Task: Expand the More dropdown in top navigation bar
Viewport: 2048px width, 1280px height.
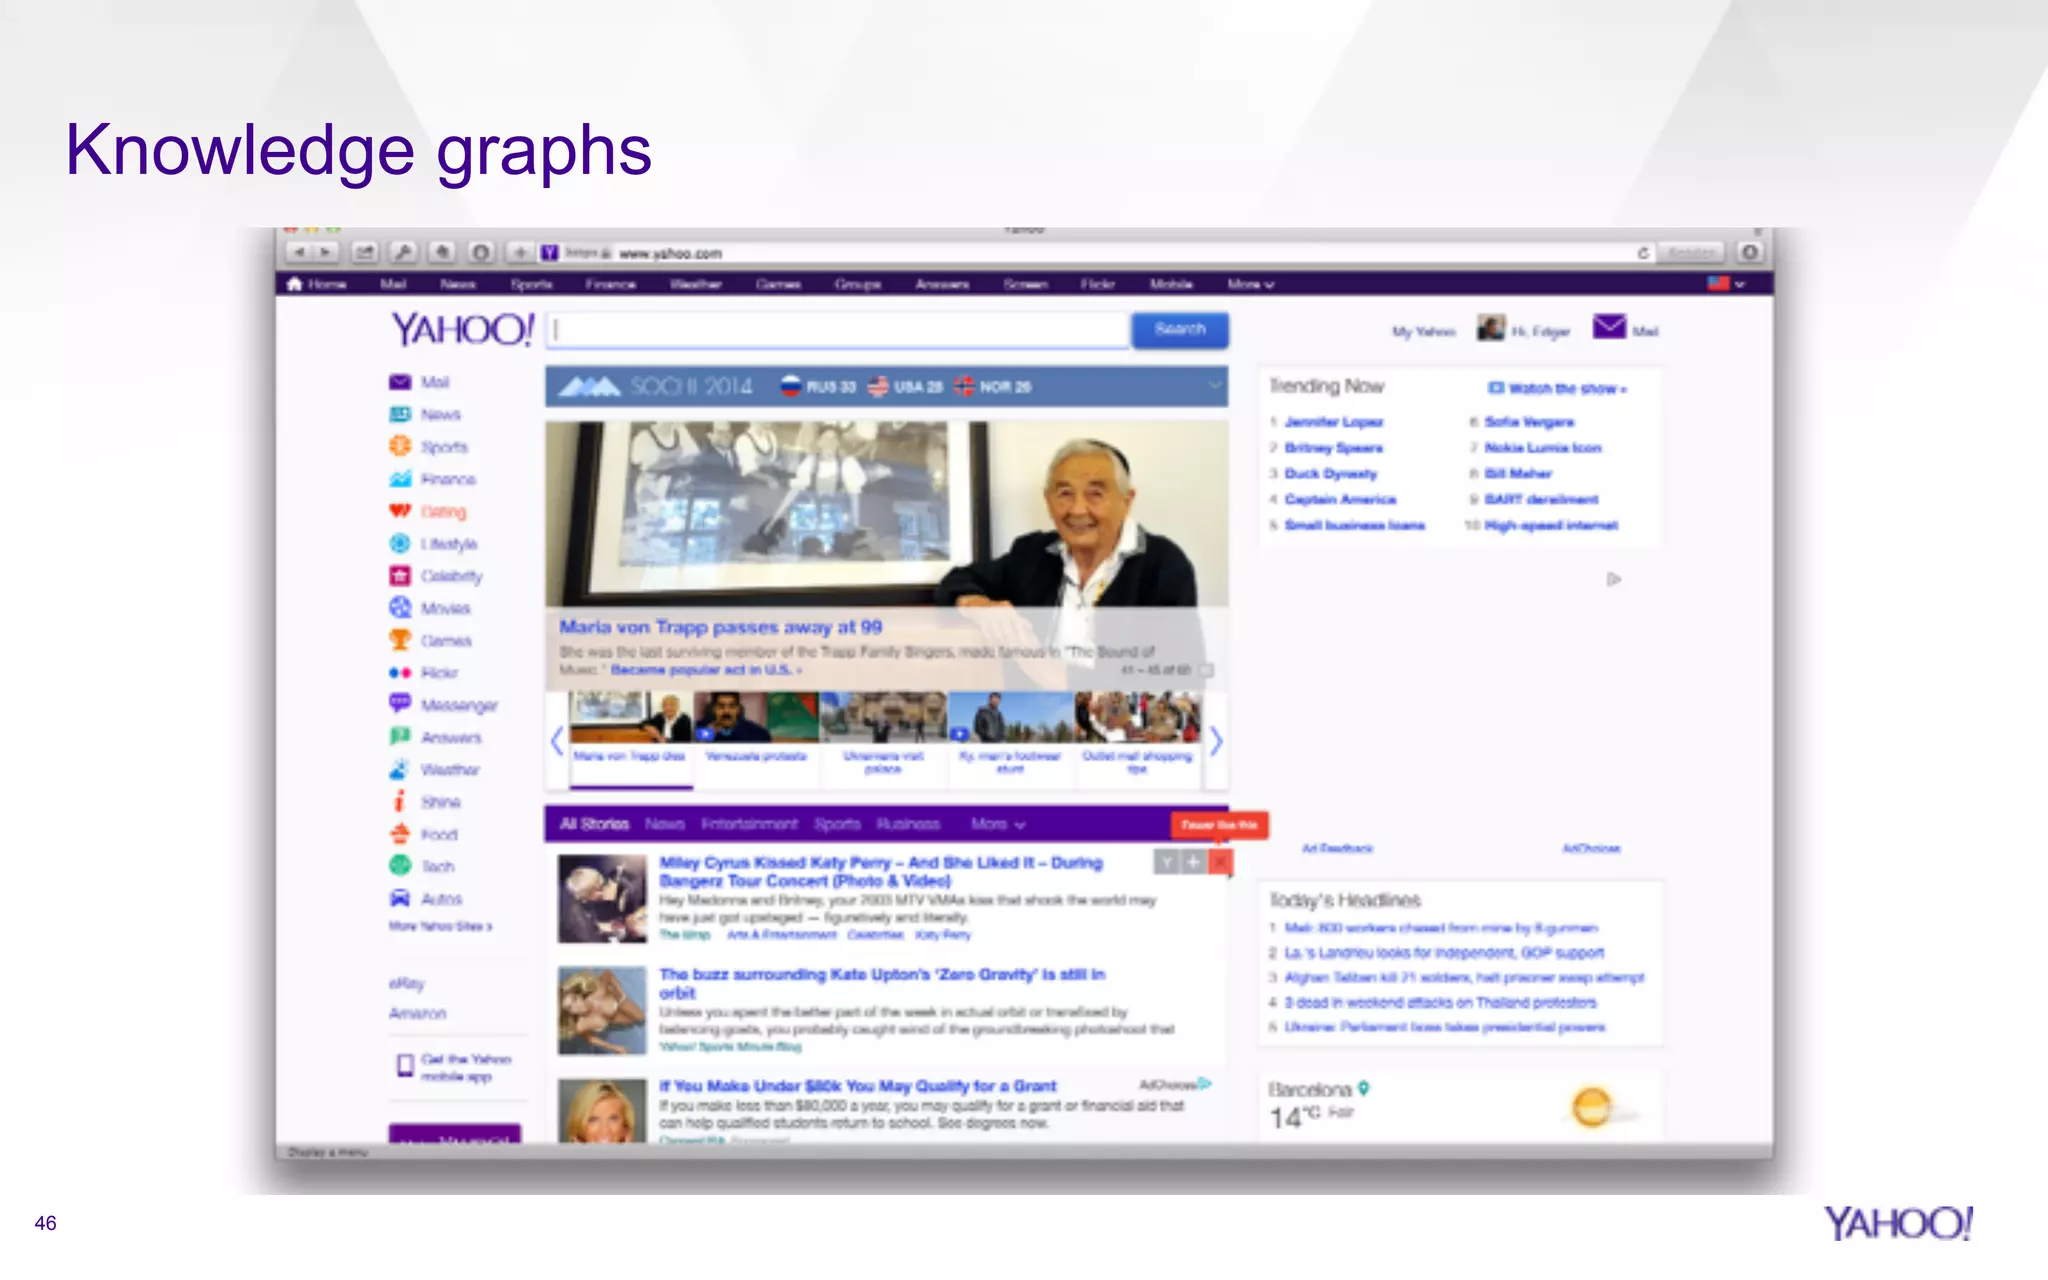Action: point(1251,284)
